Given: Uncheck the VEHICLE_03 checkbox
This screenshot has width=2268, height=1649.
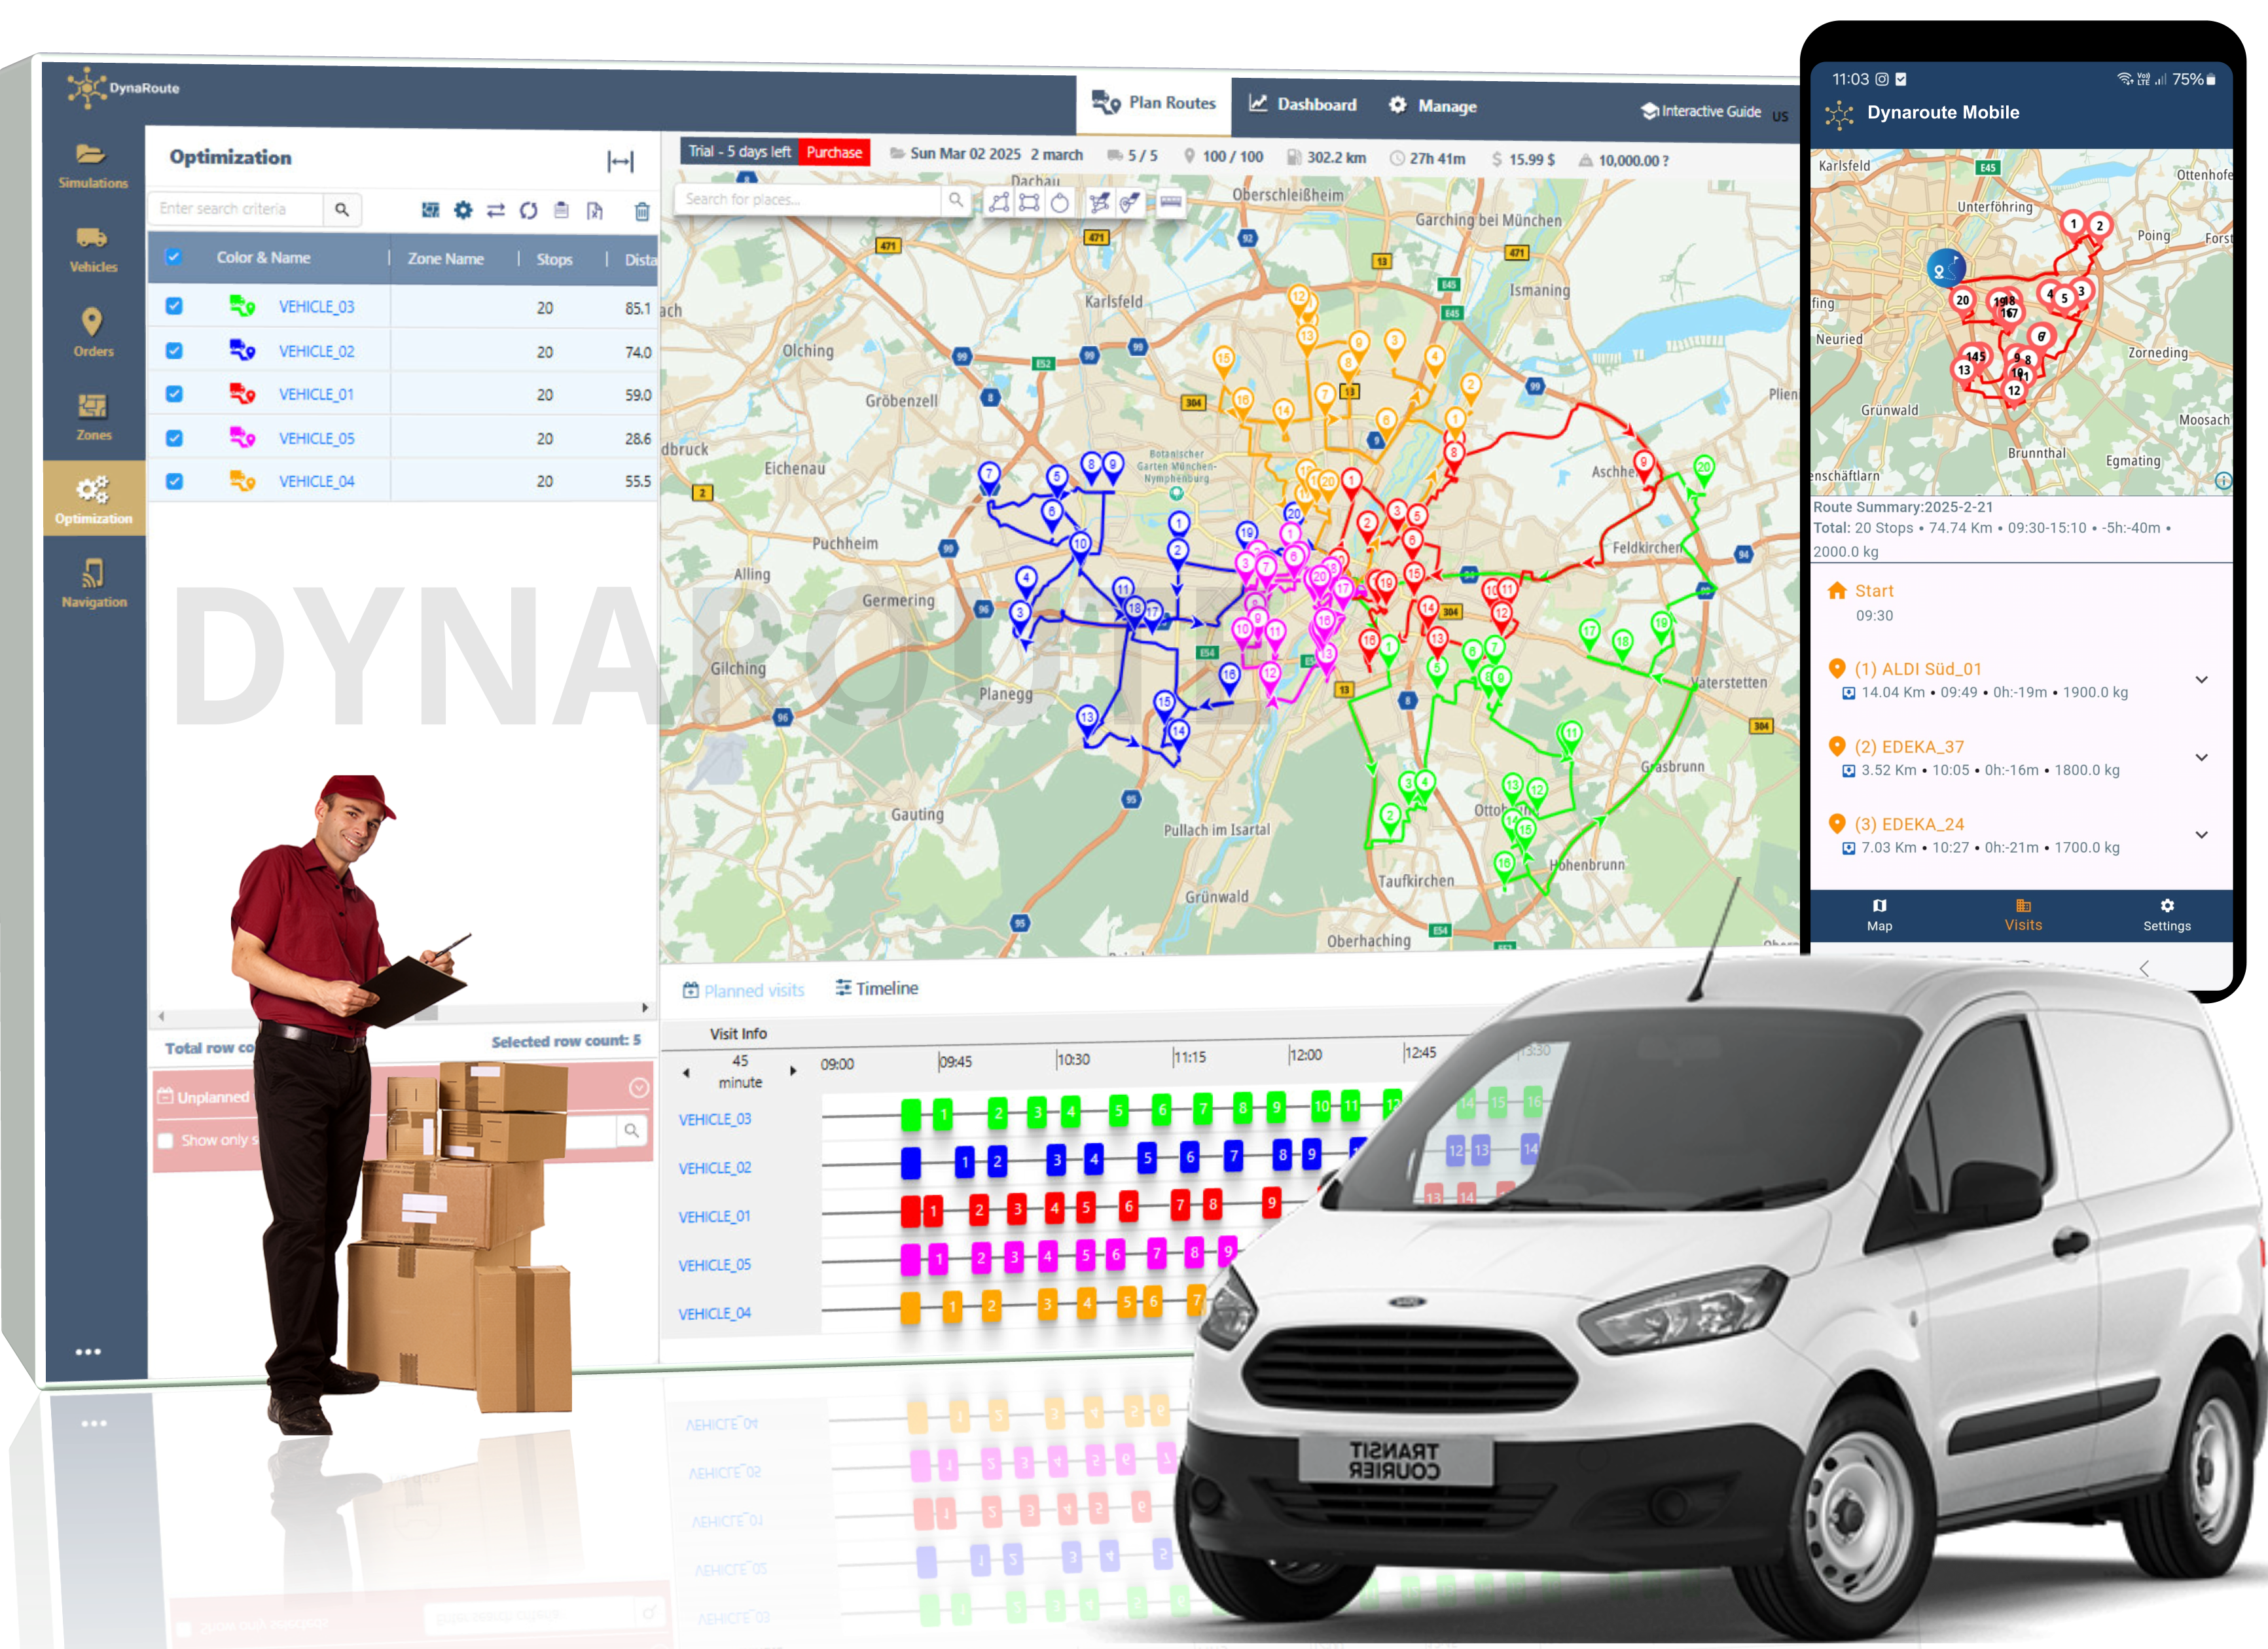Looking at the screenshot, I should tap(174, 306).
